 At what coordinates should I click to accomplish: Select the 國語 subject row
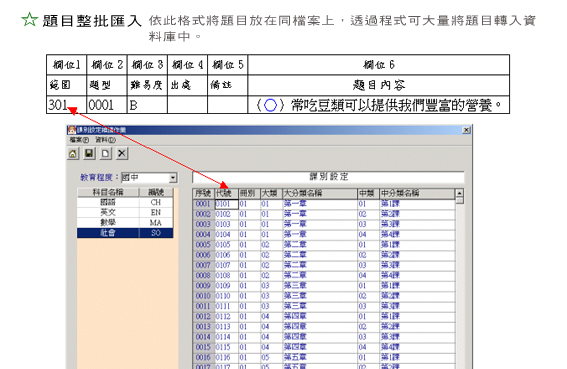tap(125, 202)
